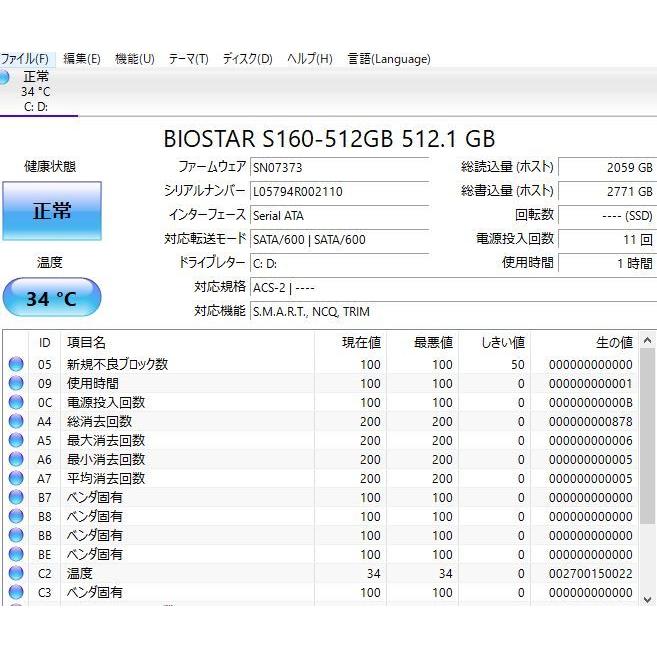Image resolution: width=657 pixels, height=657 pixels.
Task: Click the scroll up arrow of SMART list
Action: 647,340
